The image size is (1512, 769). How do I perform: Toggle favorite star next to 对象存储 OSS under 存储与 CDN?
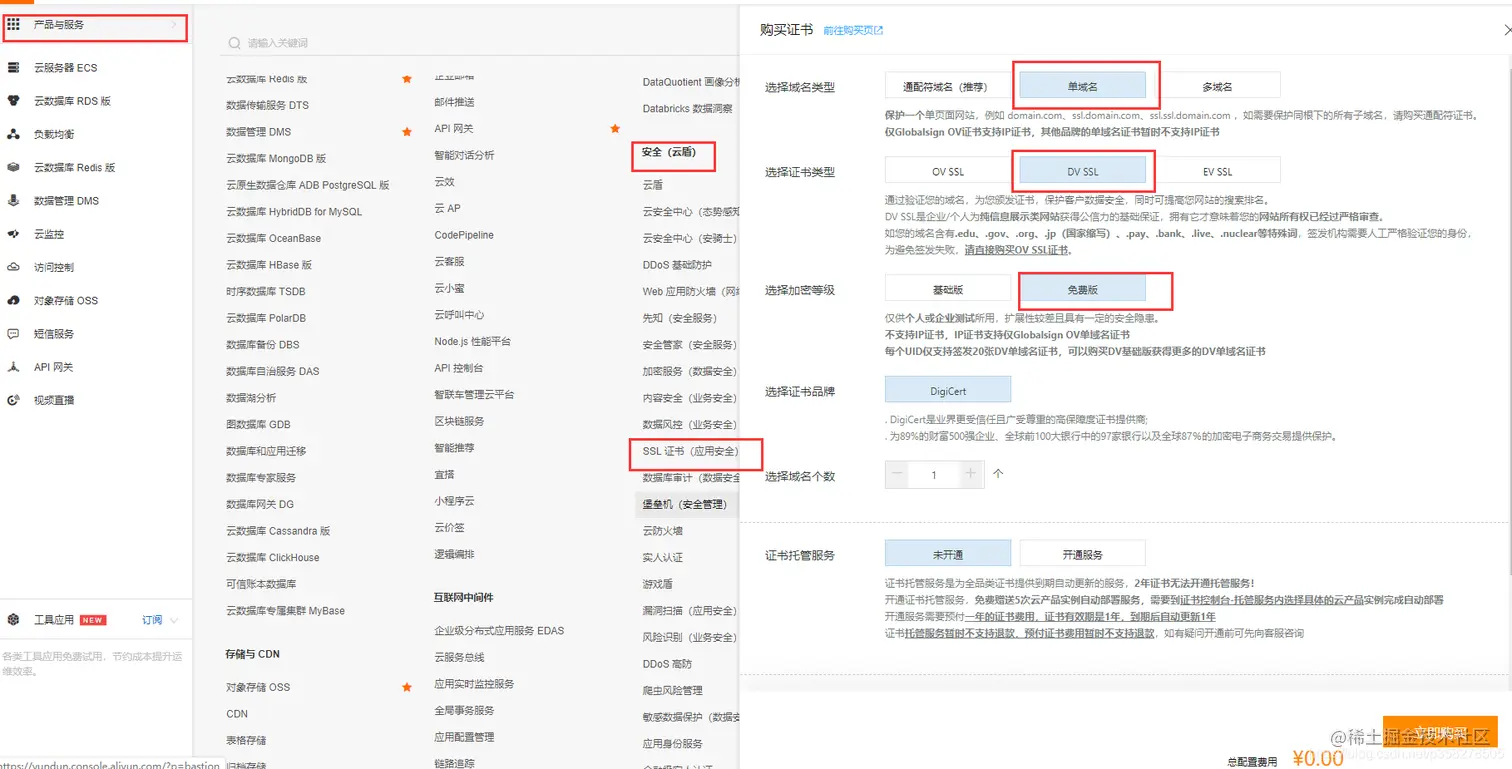[x=407, y=687]
